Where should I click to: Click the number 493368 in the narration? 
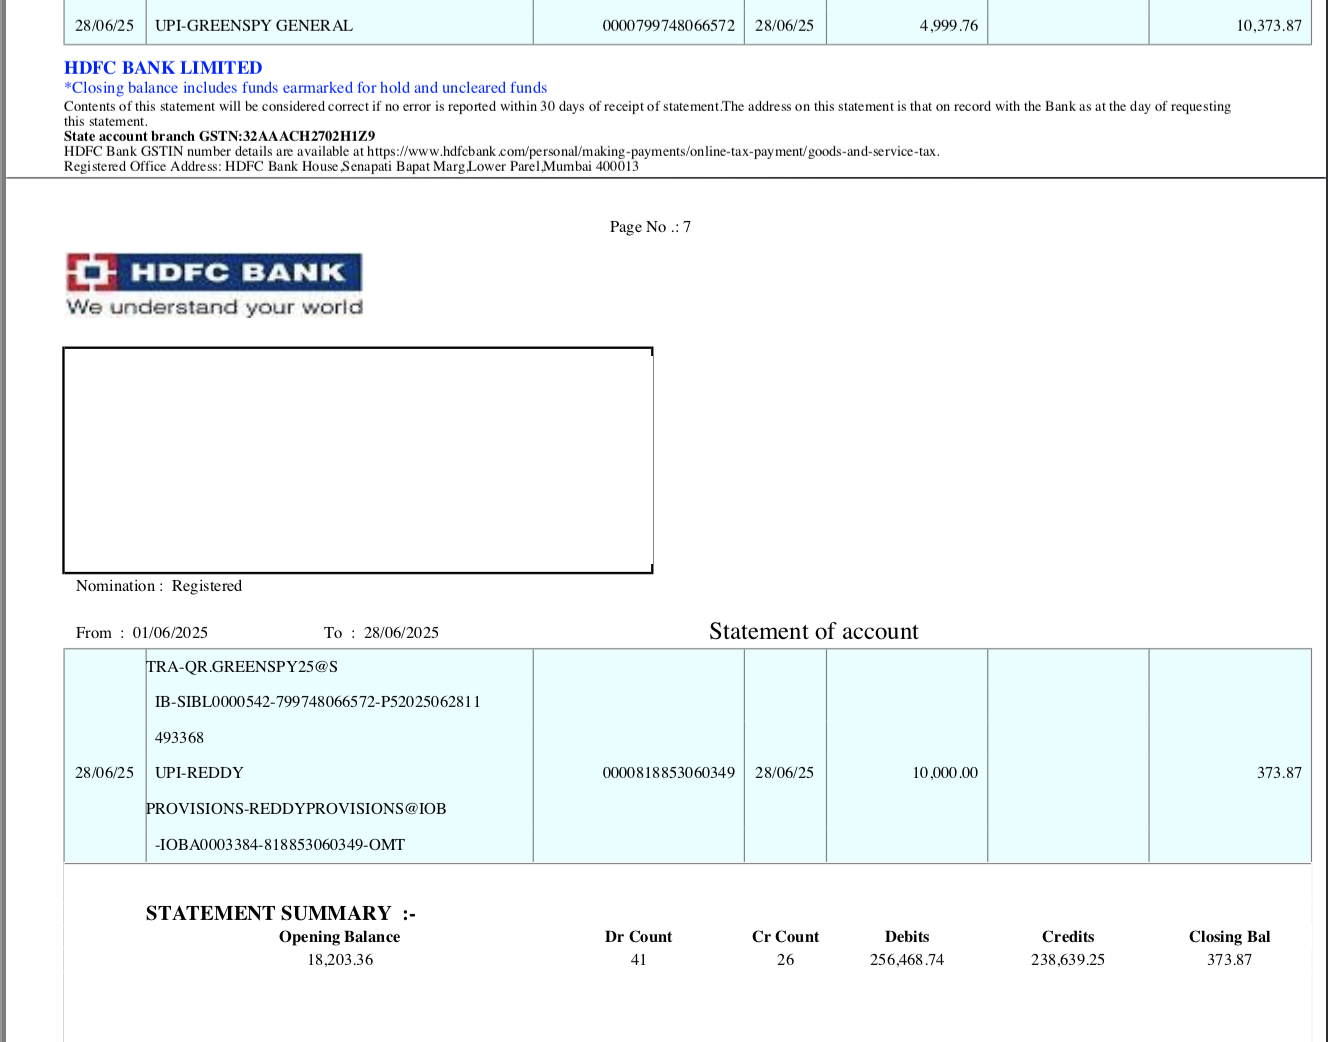click(x=179, y=738)
